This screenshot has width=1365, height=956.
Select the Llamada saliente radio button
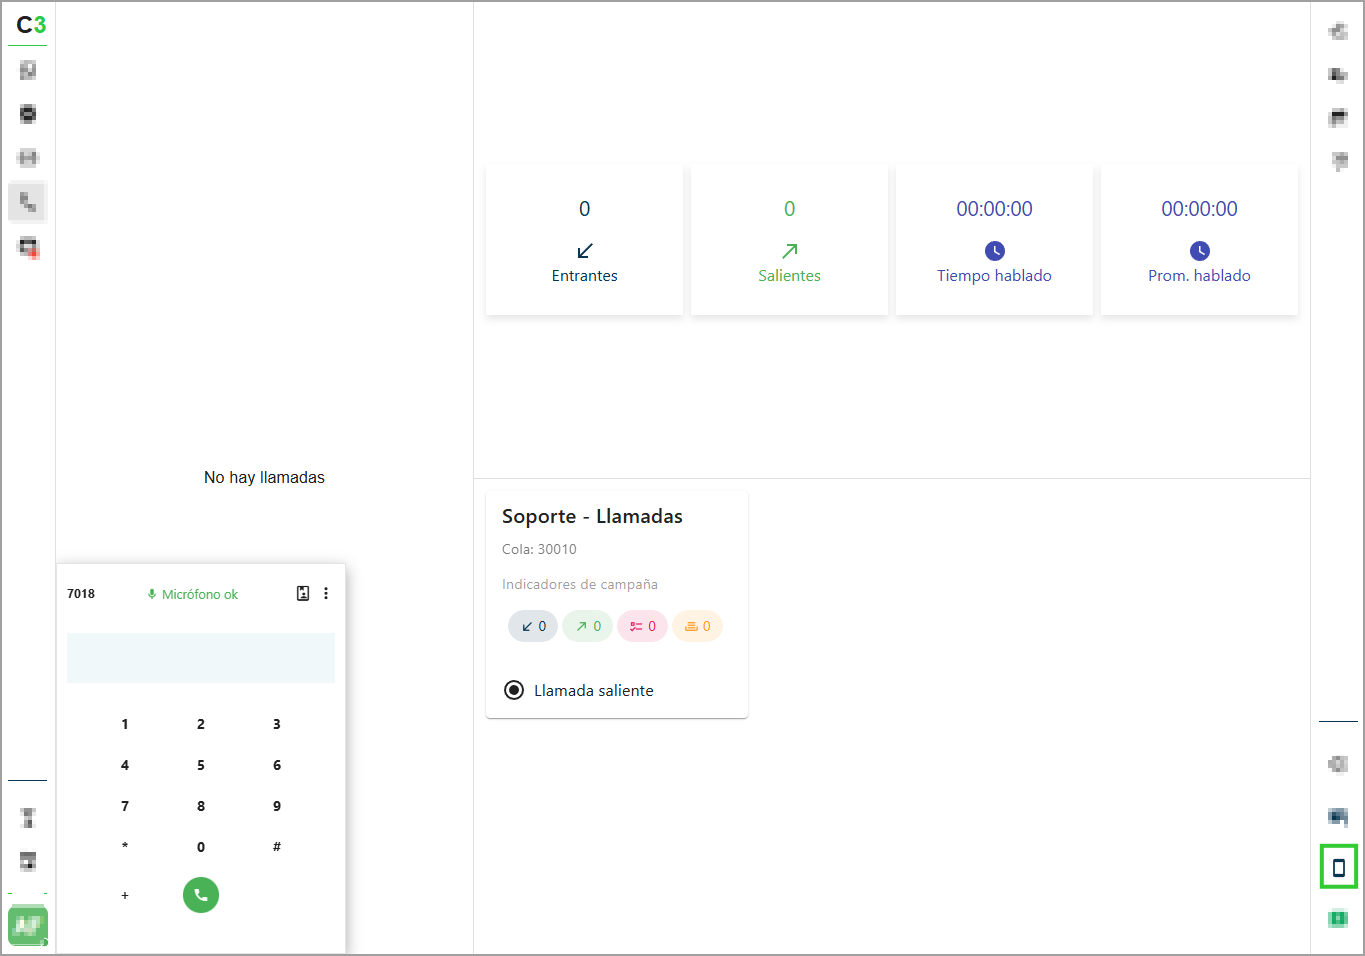tap(514, 690)
